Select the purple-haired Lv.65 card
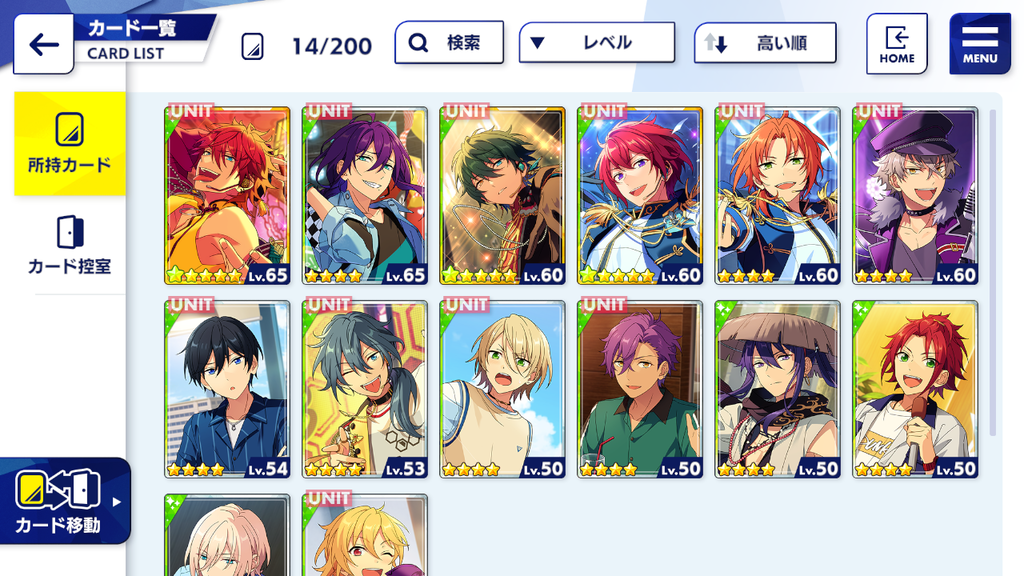The height and width of the screenshot is (576, 1024). (364, 195)
